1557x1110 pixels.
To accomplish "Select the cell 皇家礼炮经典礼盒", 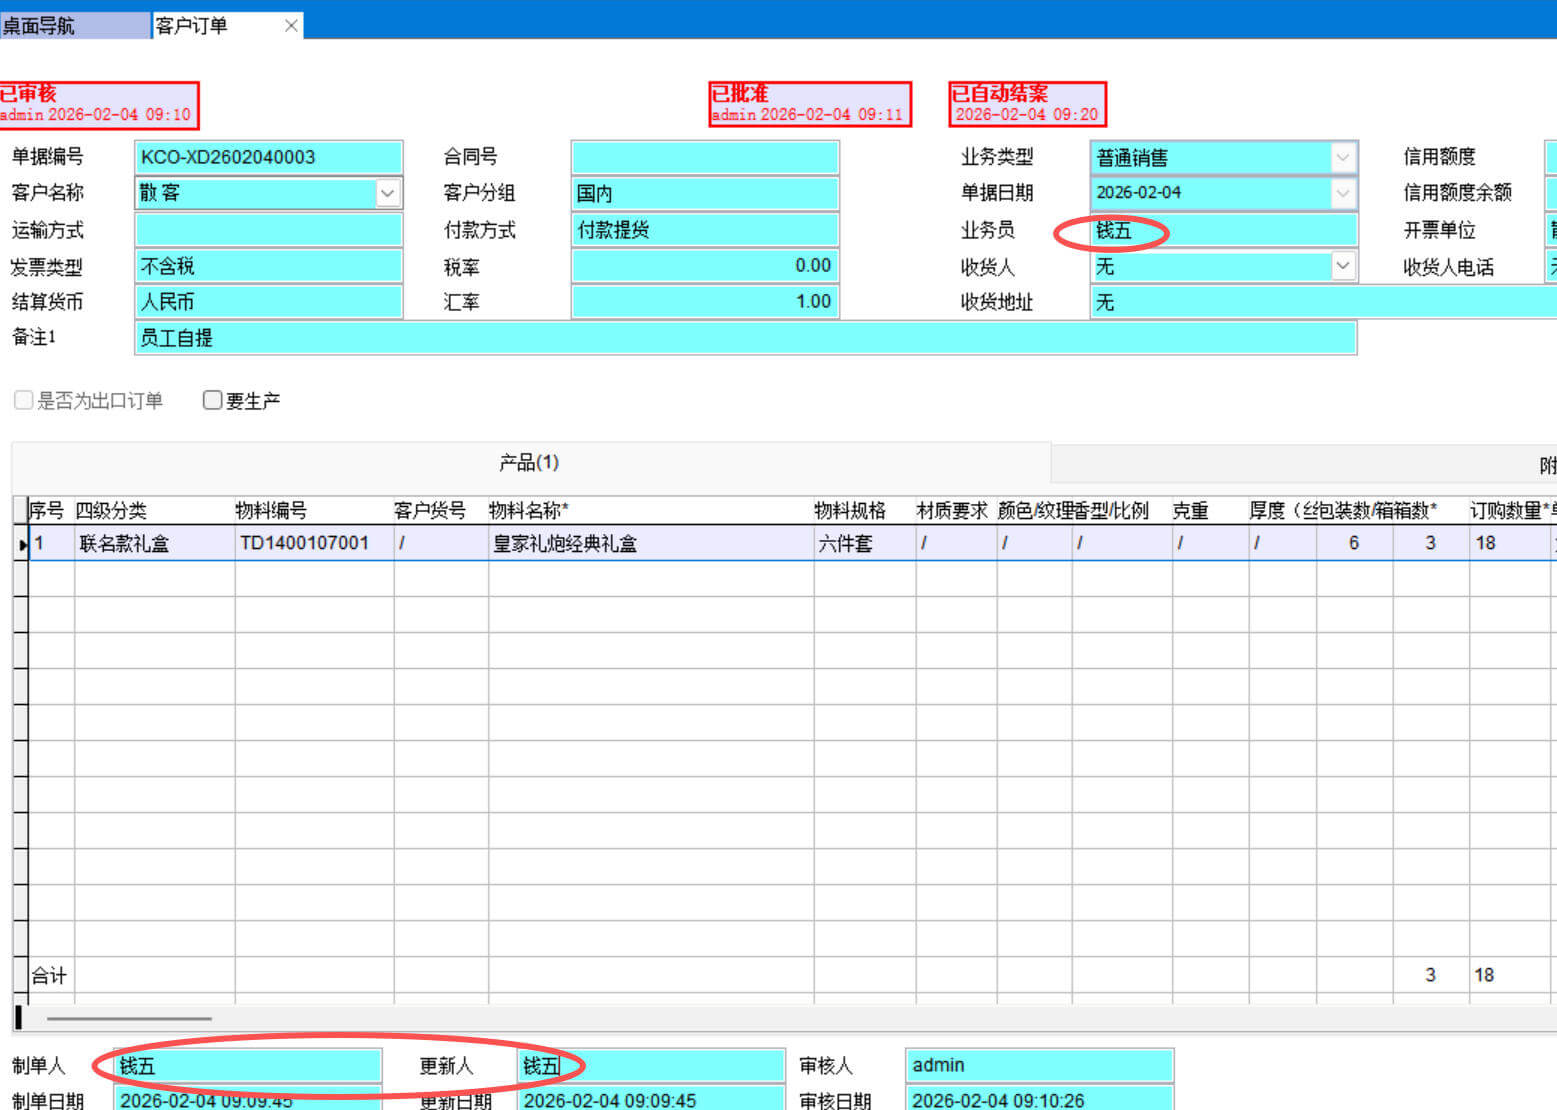I will click(x=565, y=544).
